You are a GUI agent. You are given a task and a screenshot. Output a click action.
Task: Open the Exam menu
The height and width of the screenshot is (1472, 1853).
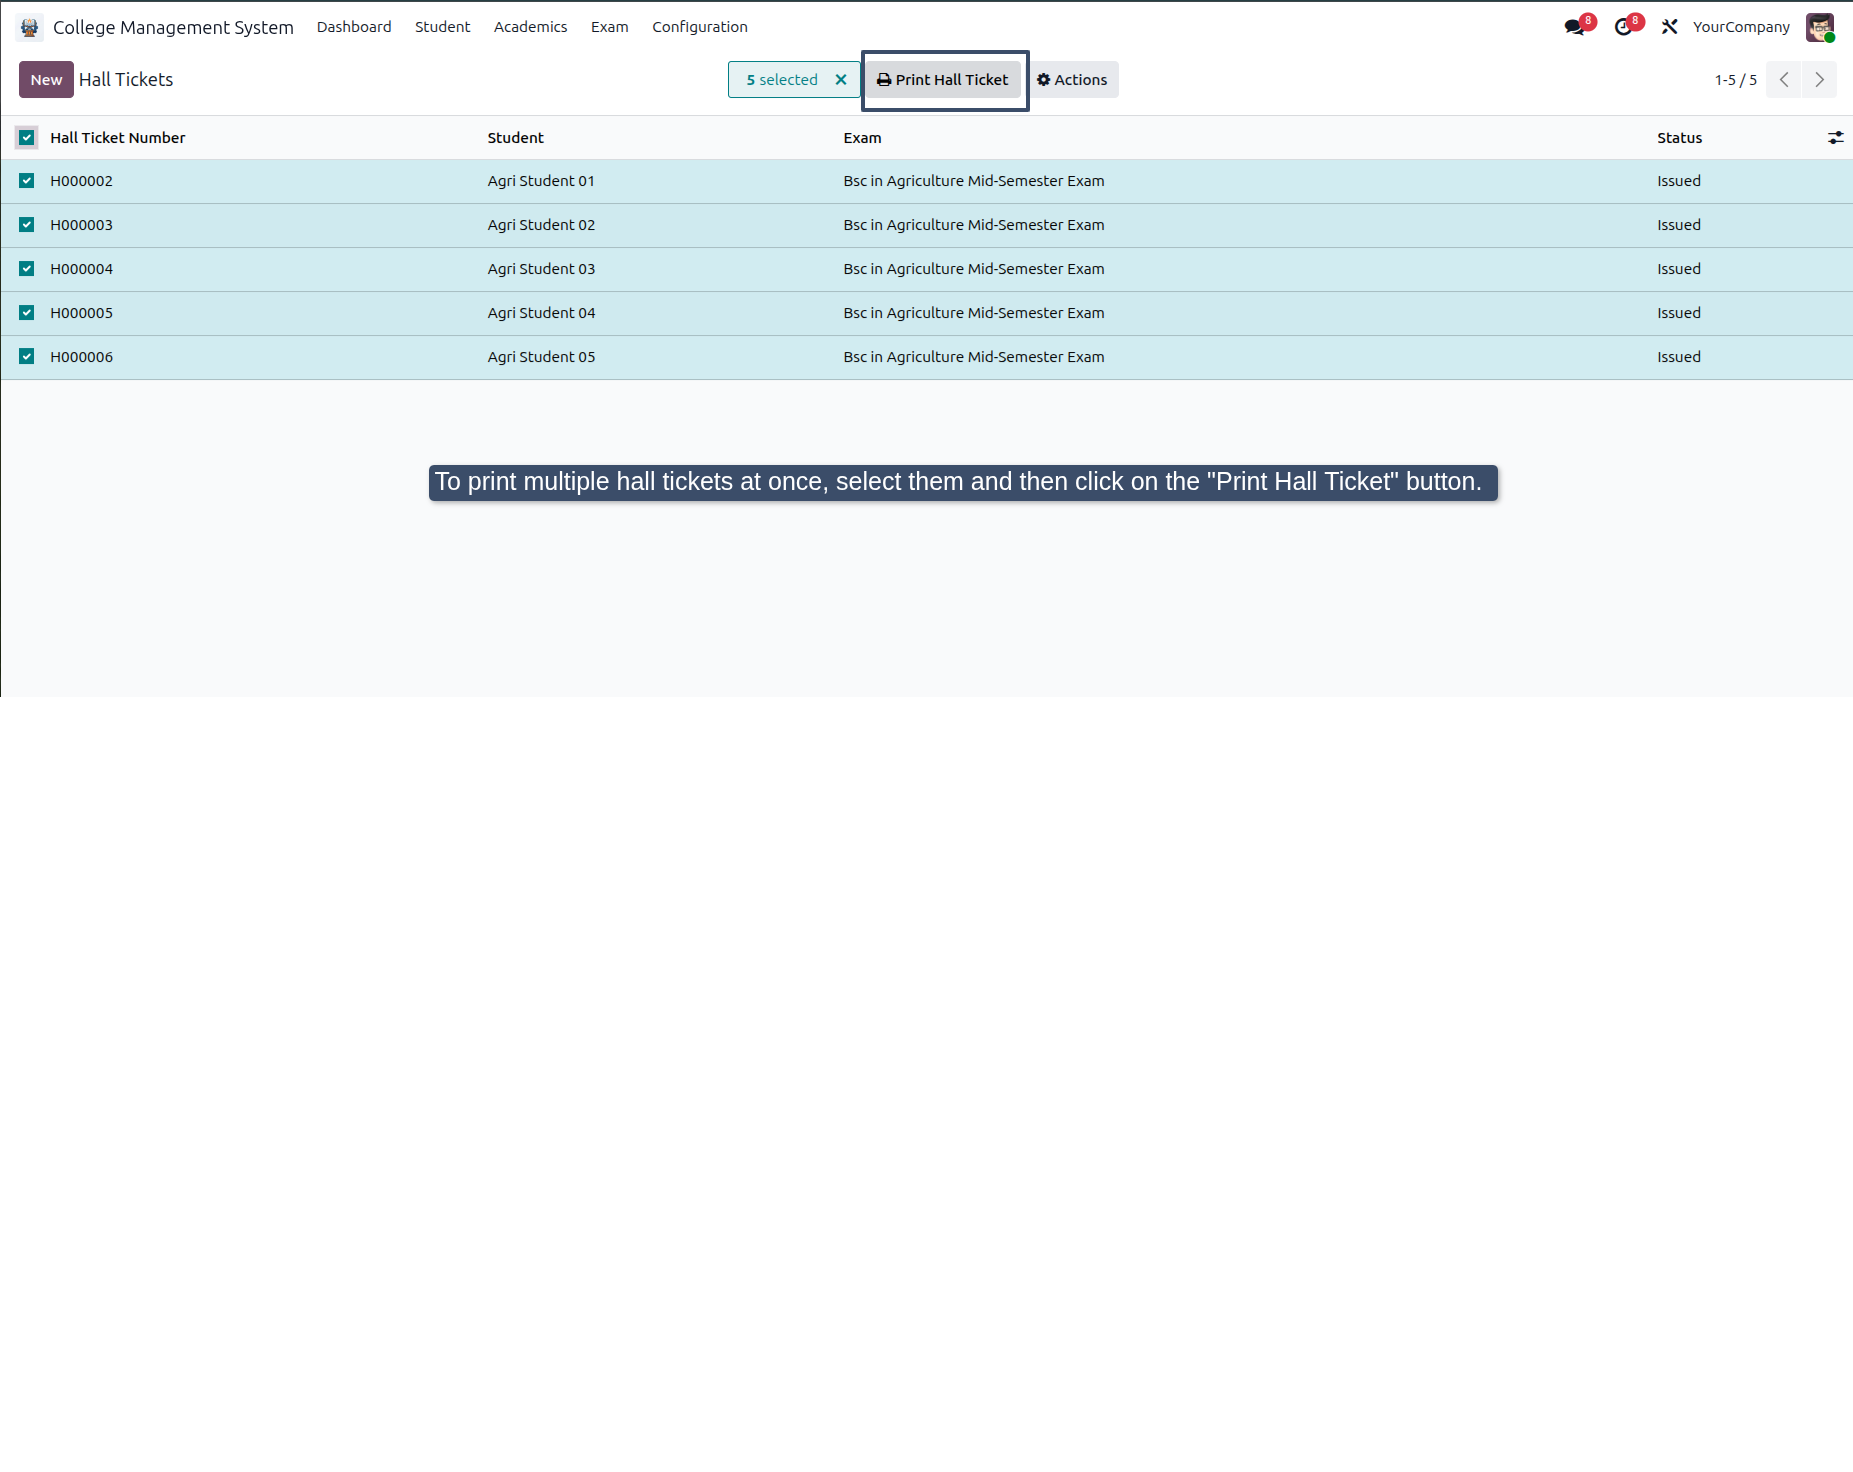point(609,27)
